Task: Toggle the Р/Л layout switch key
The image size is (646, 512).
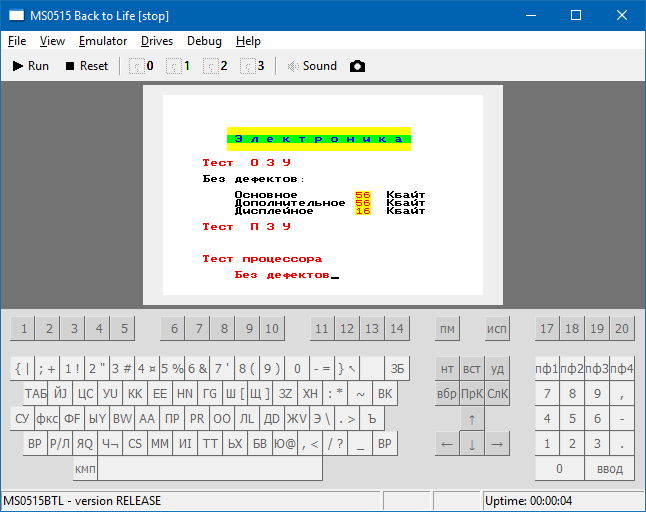Action: tap(60, 444)
